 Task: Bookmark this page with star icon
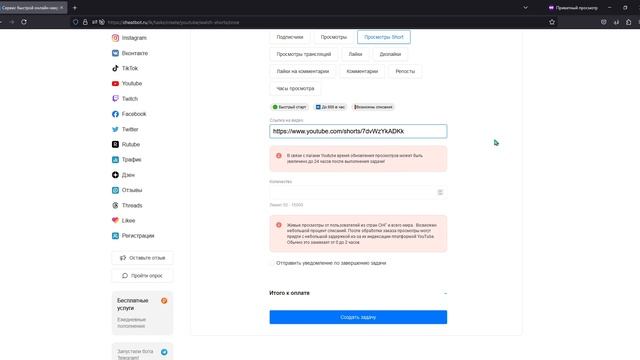[x=552, y=22]
